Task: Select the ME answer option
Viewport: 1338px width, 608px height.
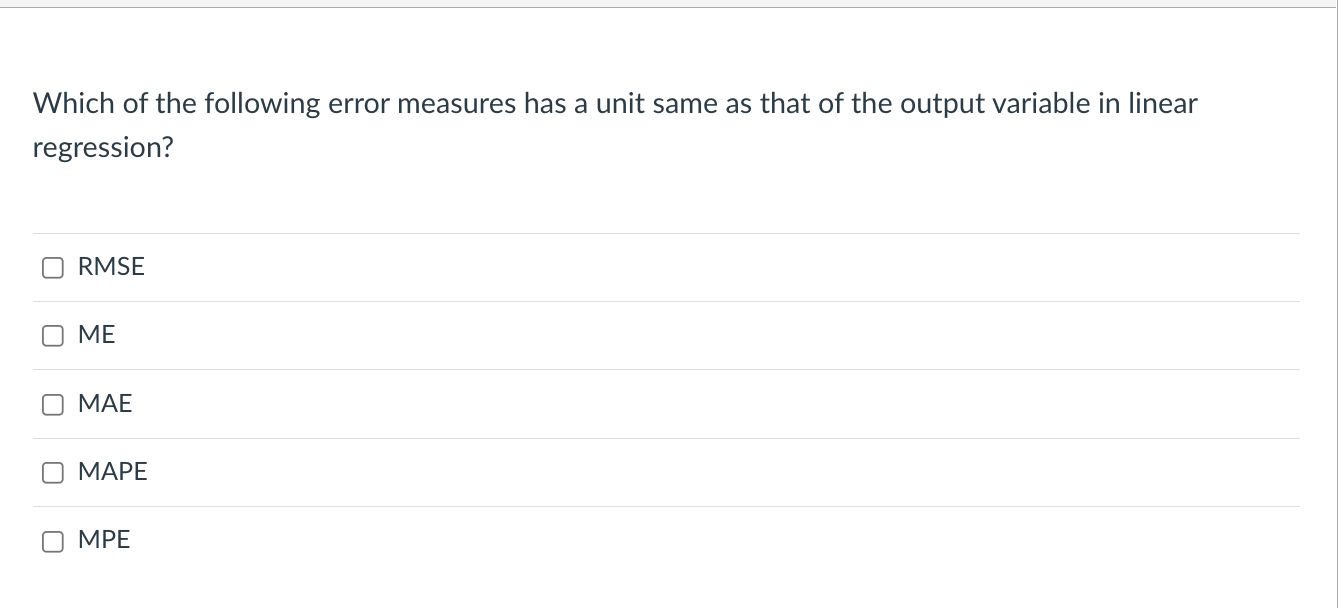Action: pyautogui.click(x=53, y=335)
